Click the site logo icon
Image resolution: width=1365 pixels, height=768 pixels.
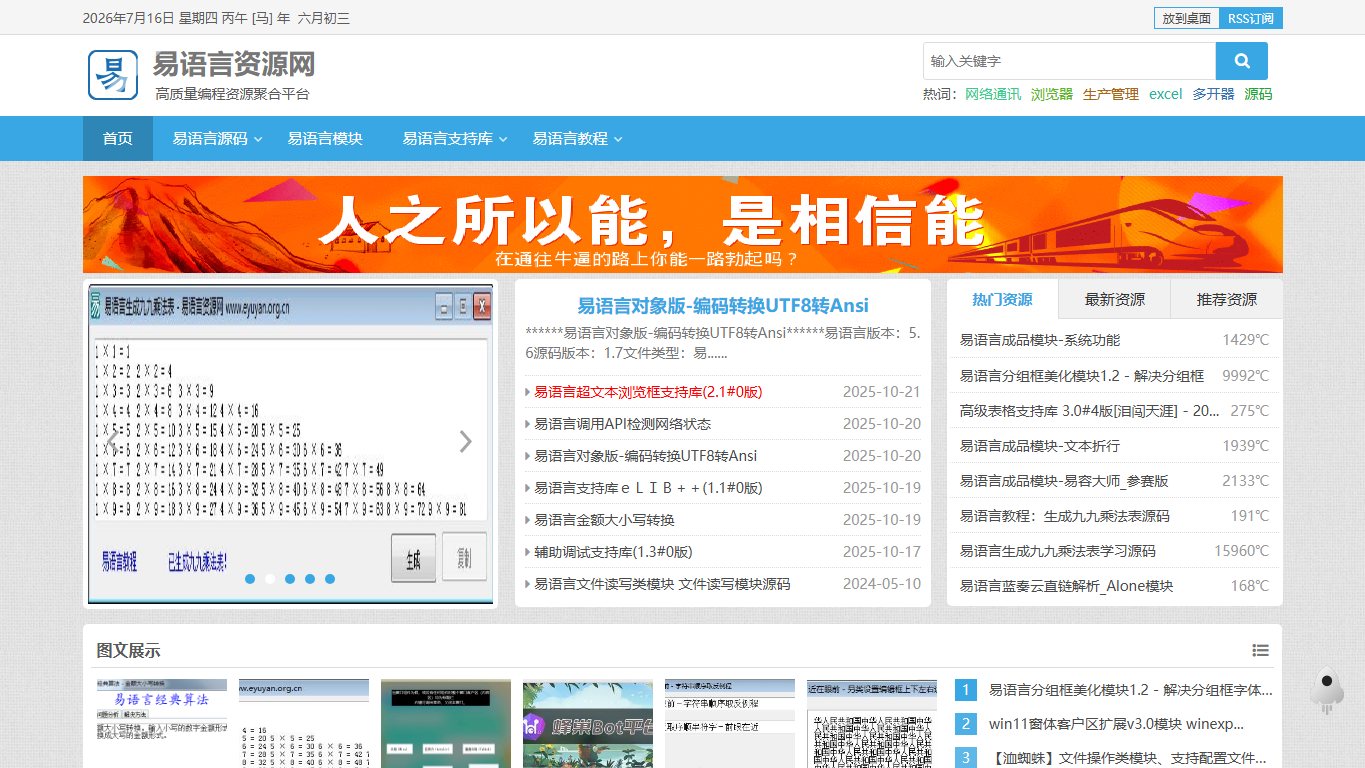tap(113, 75)
